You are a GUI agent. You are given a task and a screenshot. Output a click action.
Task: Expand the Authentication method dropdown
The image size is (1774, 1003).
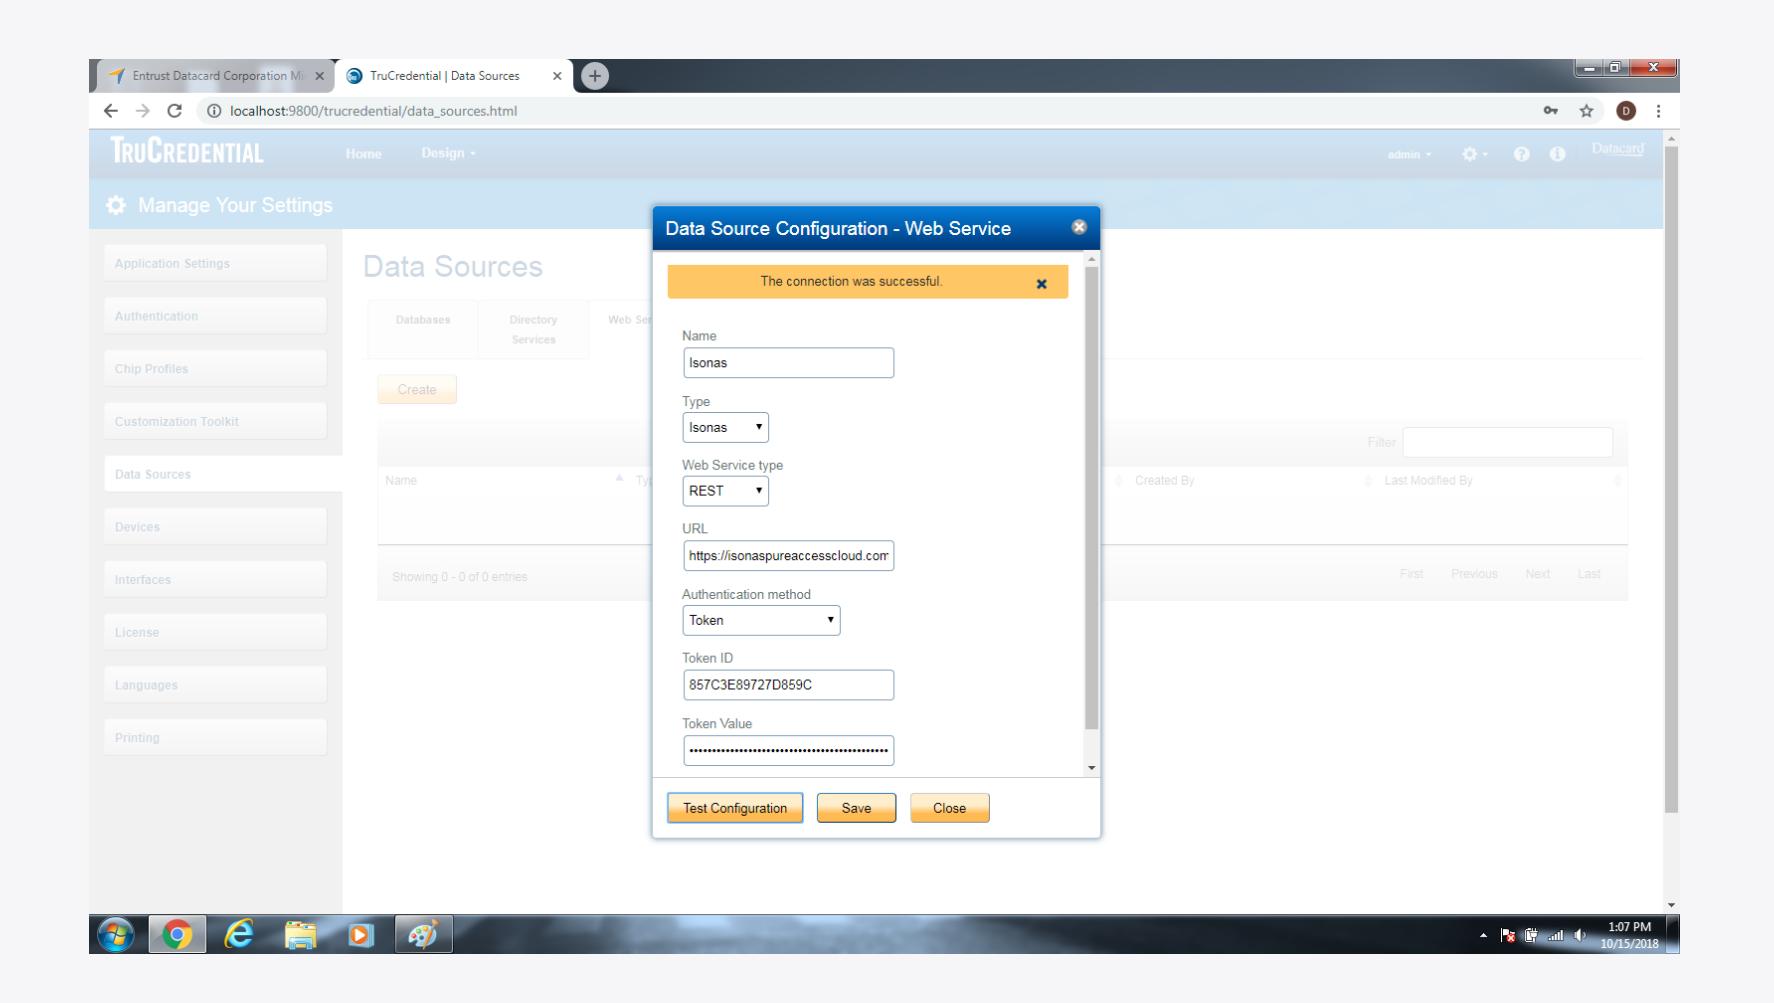761,620
